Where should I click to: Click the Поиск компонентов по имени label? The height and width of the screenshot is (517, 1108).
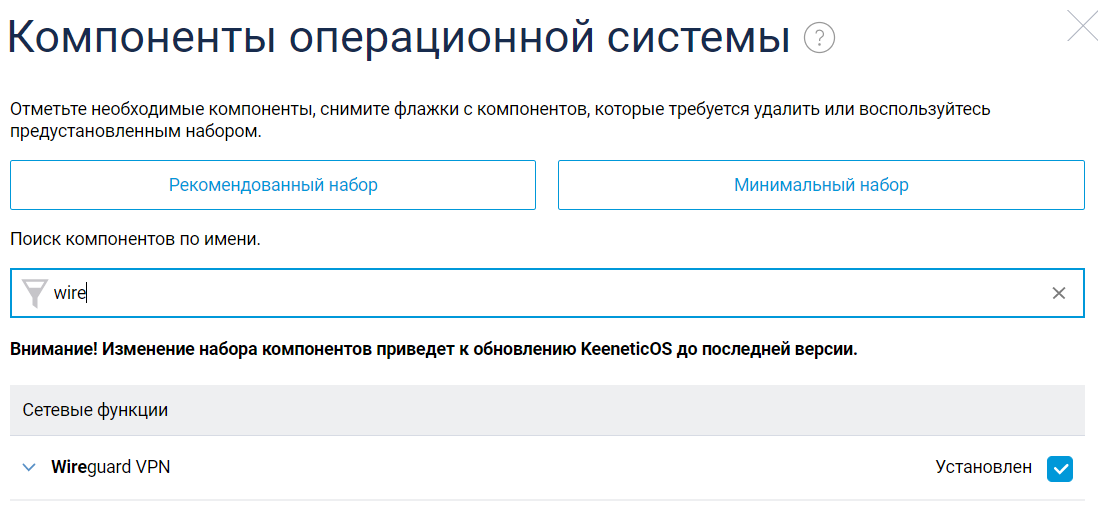coord(135,240)
